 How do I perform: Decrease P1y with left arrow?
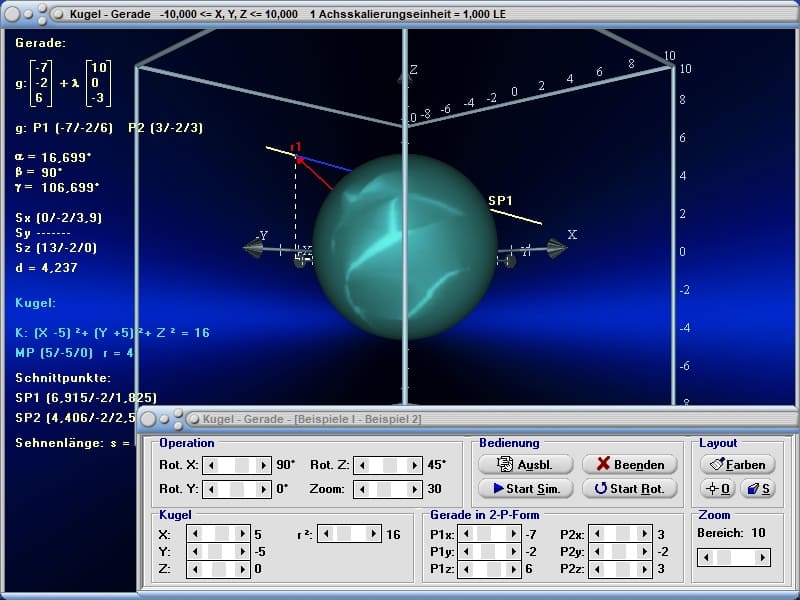(x=466, y=551)
